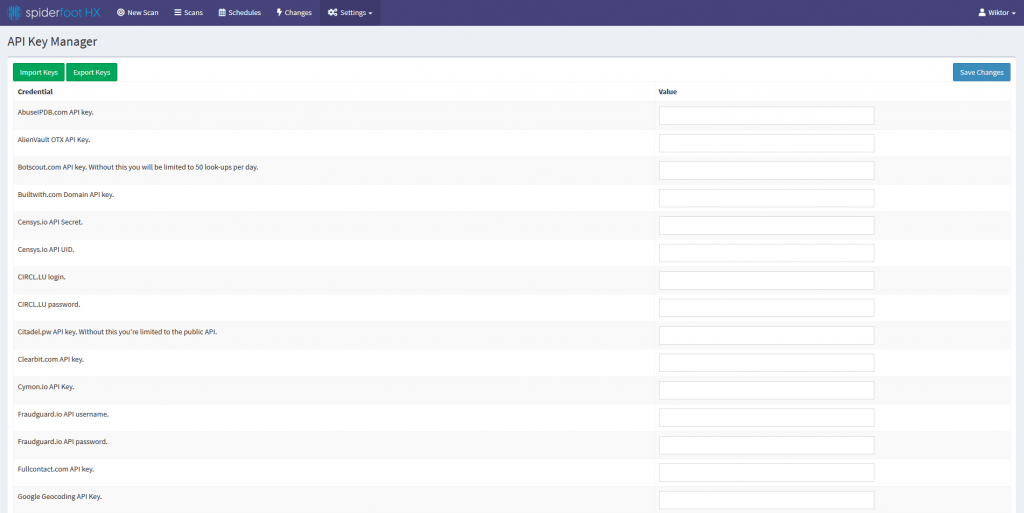Click the API Key Manager heading

[52, 42]
